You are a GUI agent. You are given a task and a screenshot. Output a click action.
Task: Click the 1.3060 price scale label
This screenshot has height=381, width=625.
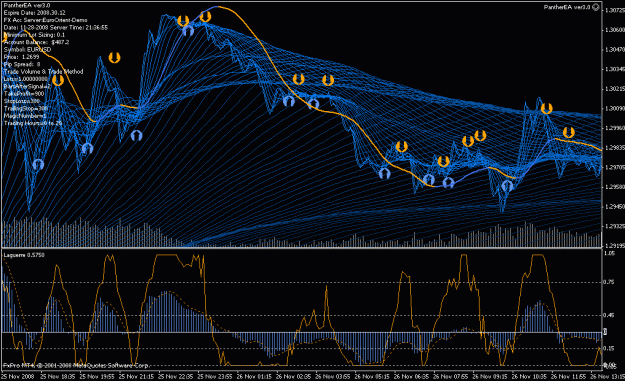point(615,30)
